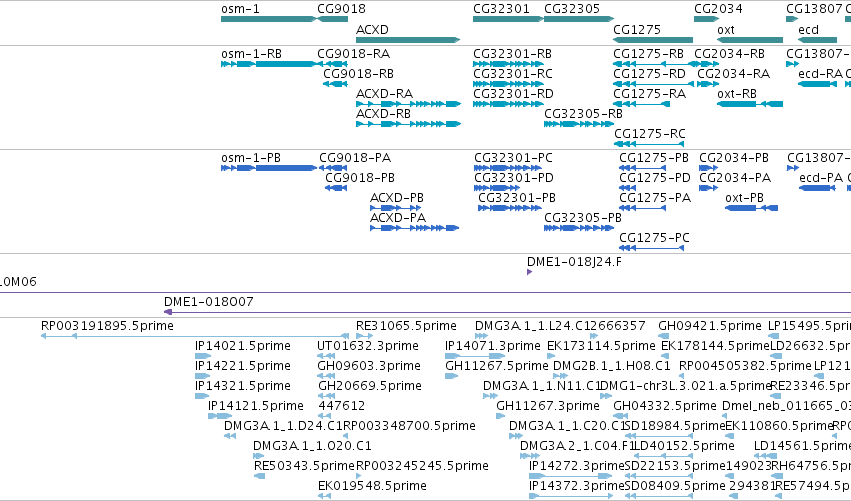Select EST RE50343.5prime
This screenshot has width=851, height=501.
[x=260, y=477]
